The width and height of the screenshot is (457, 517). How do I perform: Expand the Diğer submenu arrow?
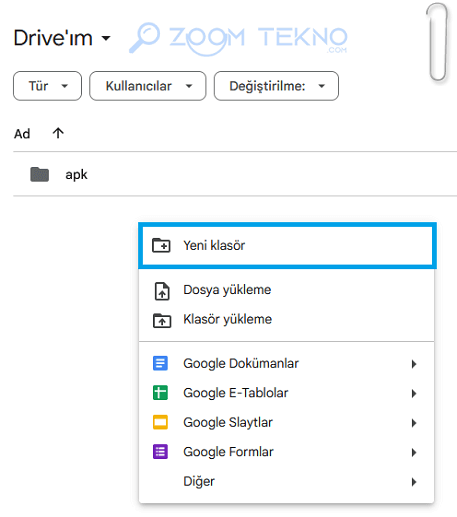(414, 482)
